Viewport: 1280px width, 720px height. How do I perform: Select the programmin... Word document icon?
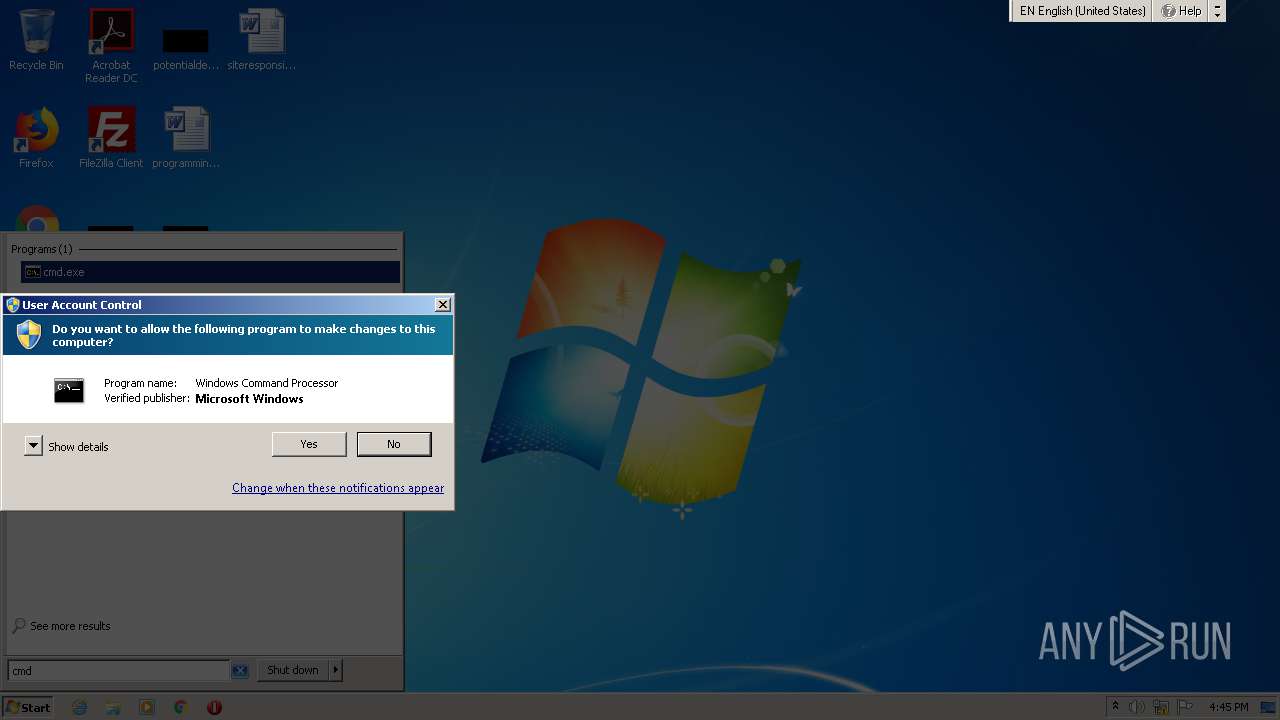pyautogui.click(x=186, y=138)
